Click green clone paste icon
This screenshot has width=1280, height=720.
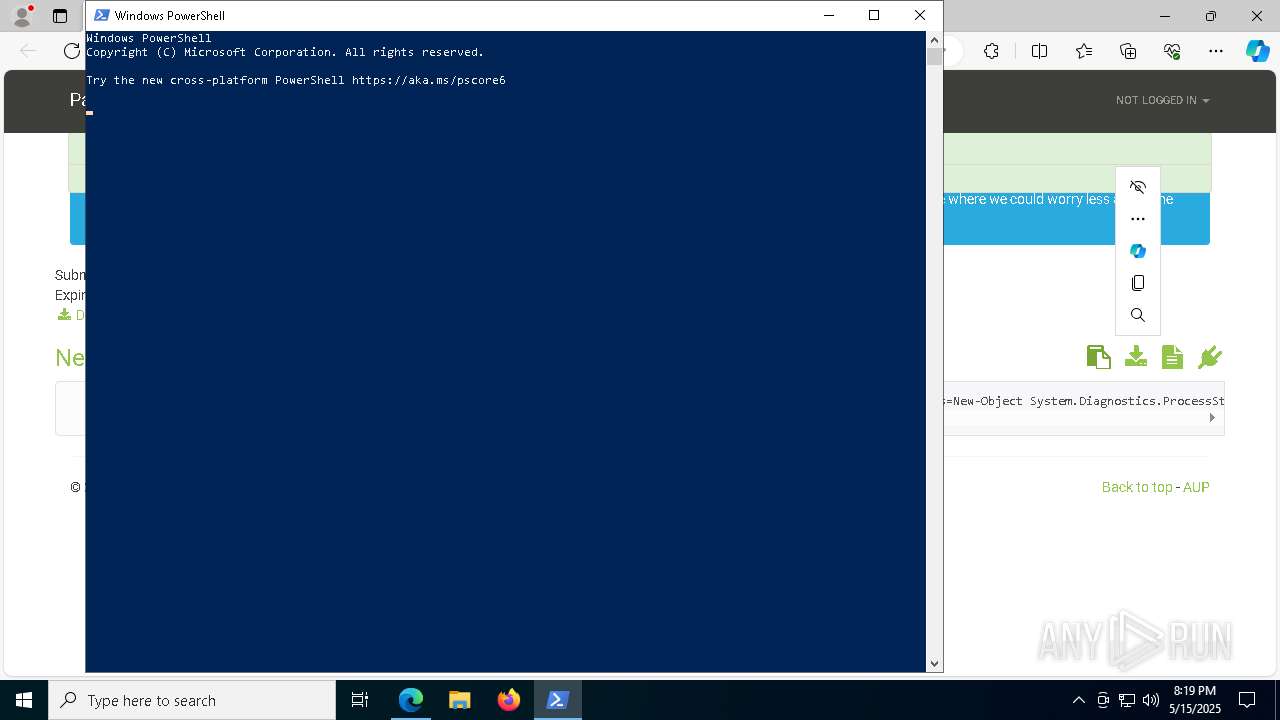click(x=1098, y=357)
